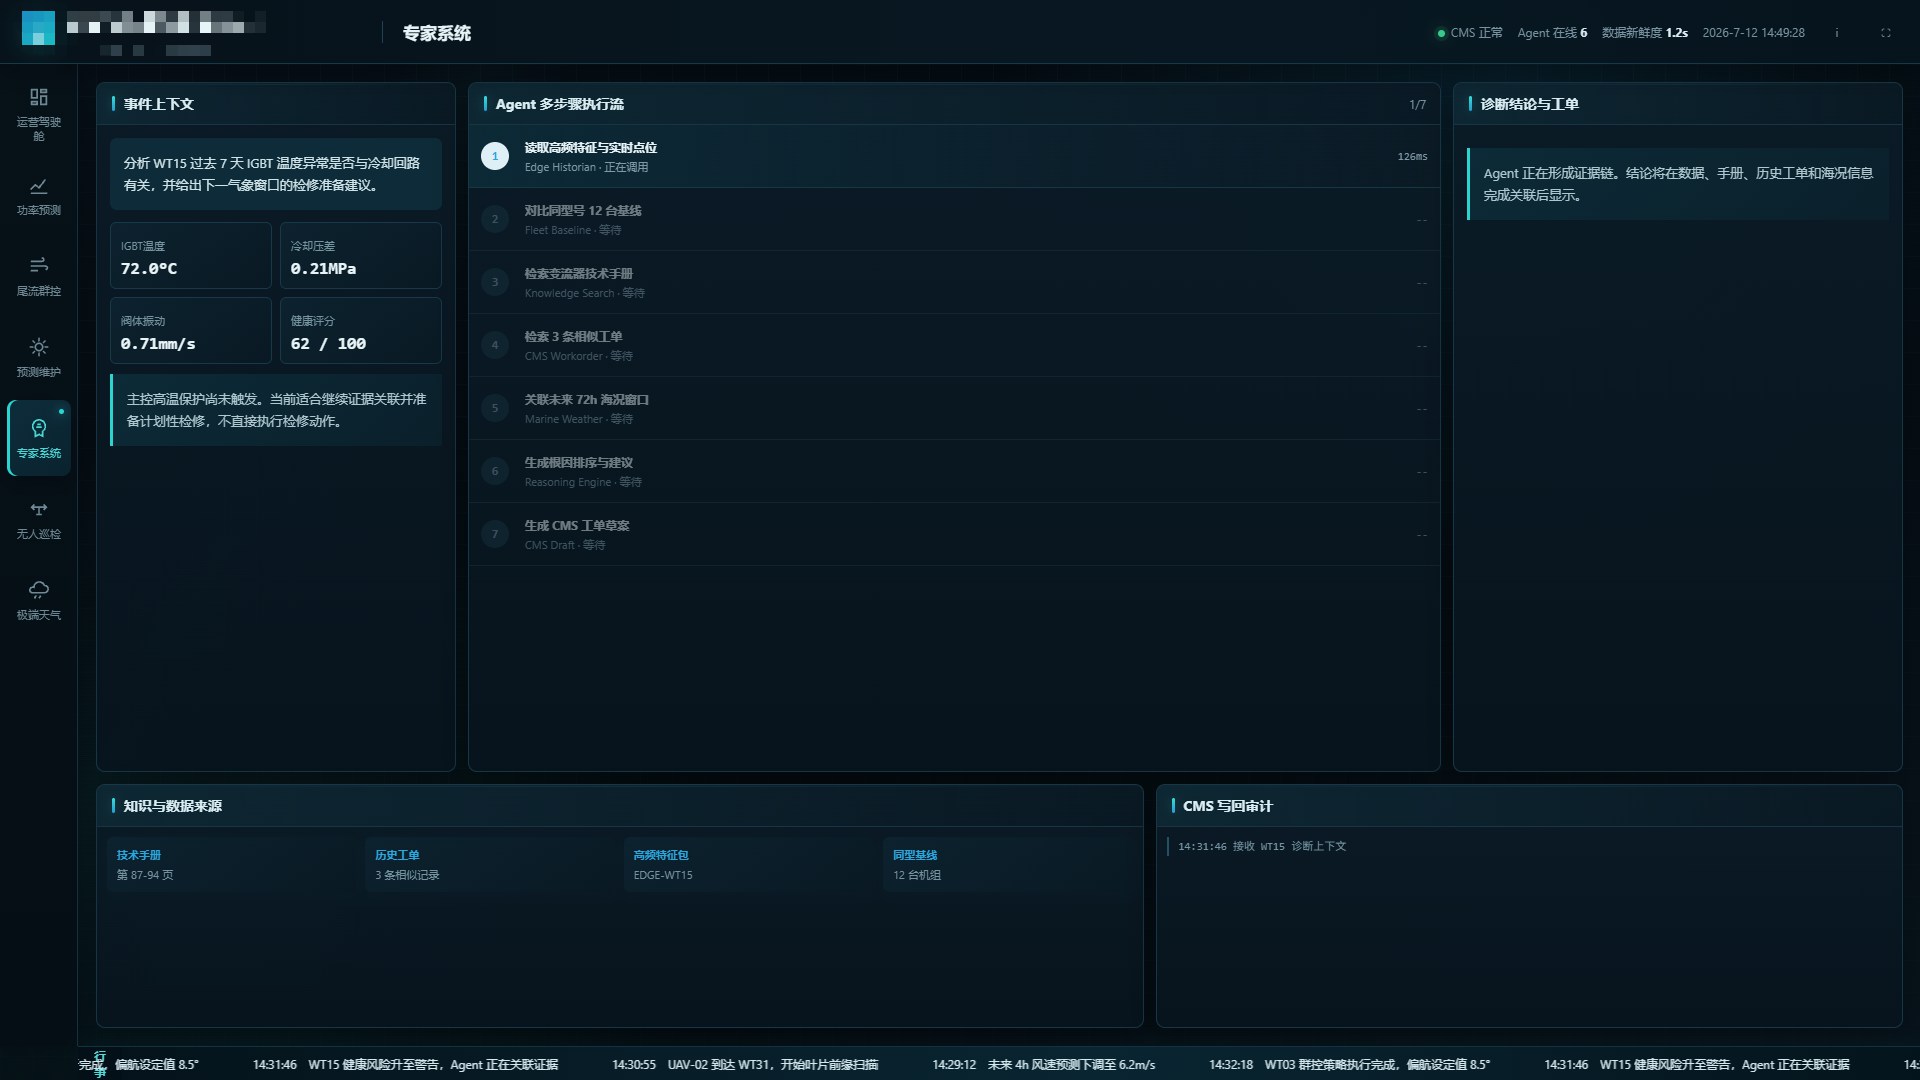Viewport: 1920px width, 1080px height.
Task: Click the 数据新鲜度 1.2s indicator
Action: click(1645, 33)
